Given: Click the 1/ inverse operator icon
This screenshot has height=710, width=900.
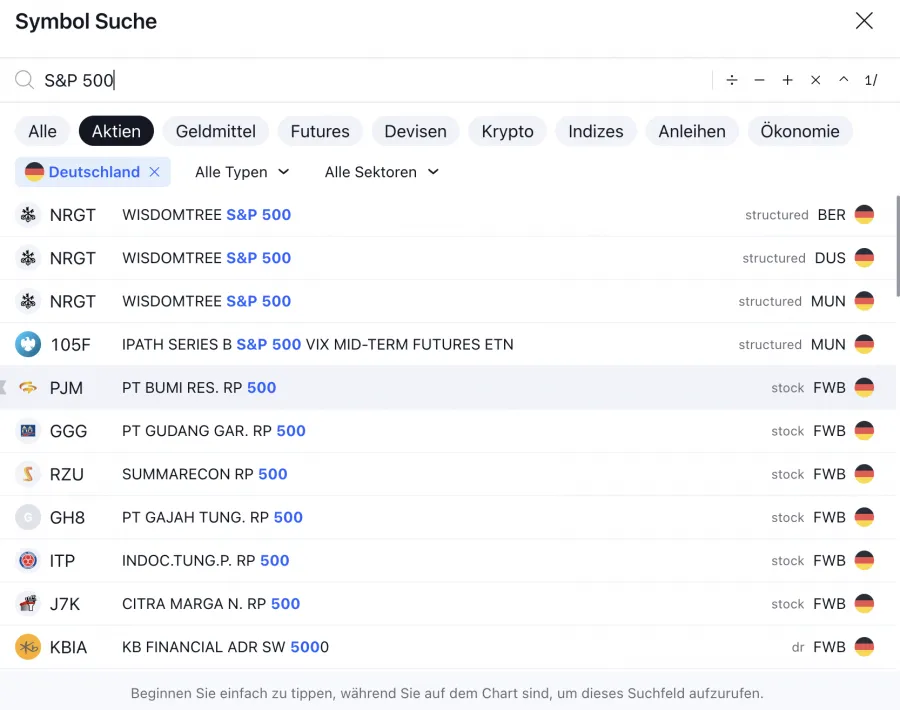Looking at the screenshot, I should [x=871, y=80].
